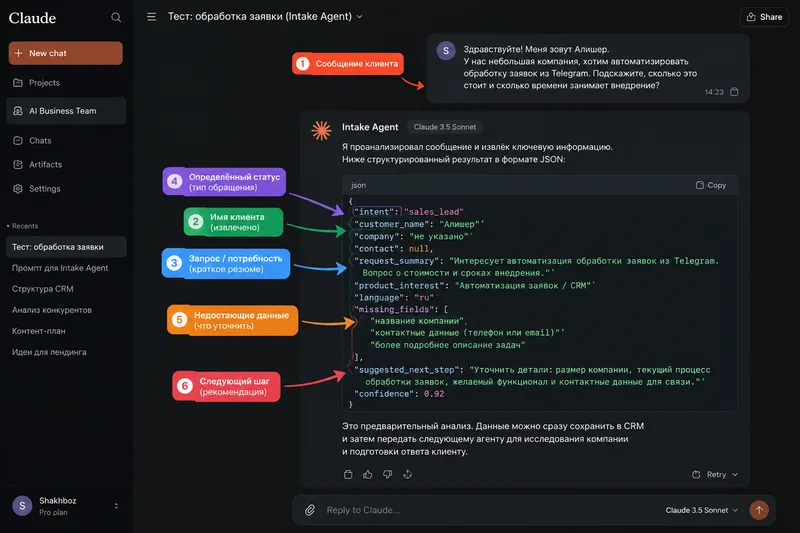Go to Chats in sidebar
This screenshot has height=533, width=800.
[66, 140]
